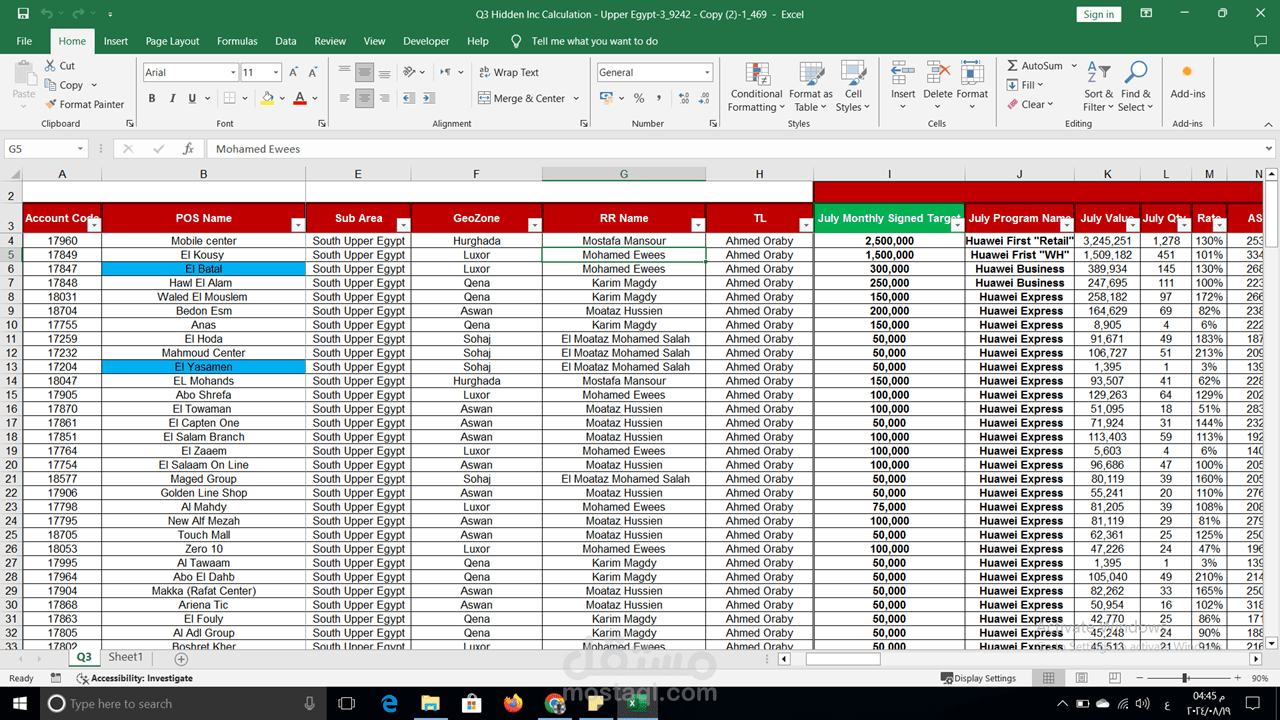
Task: Click AutoSum button
Action: click(1035, 66)
